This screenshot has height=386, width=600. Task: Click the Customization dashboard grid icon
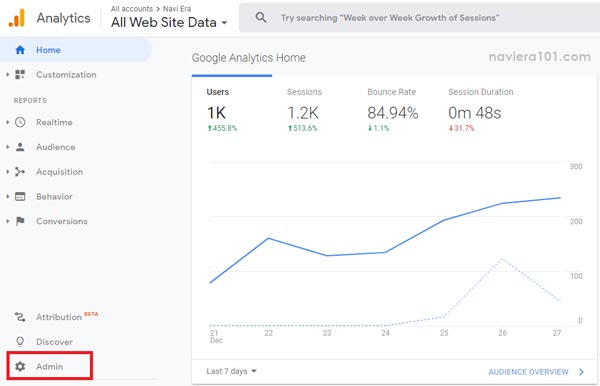click(x=20, y=75)
